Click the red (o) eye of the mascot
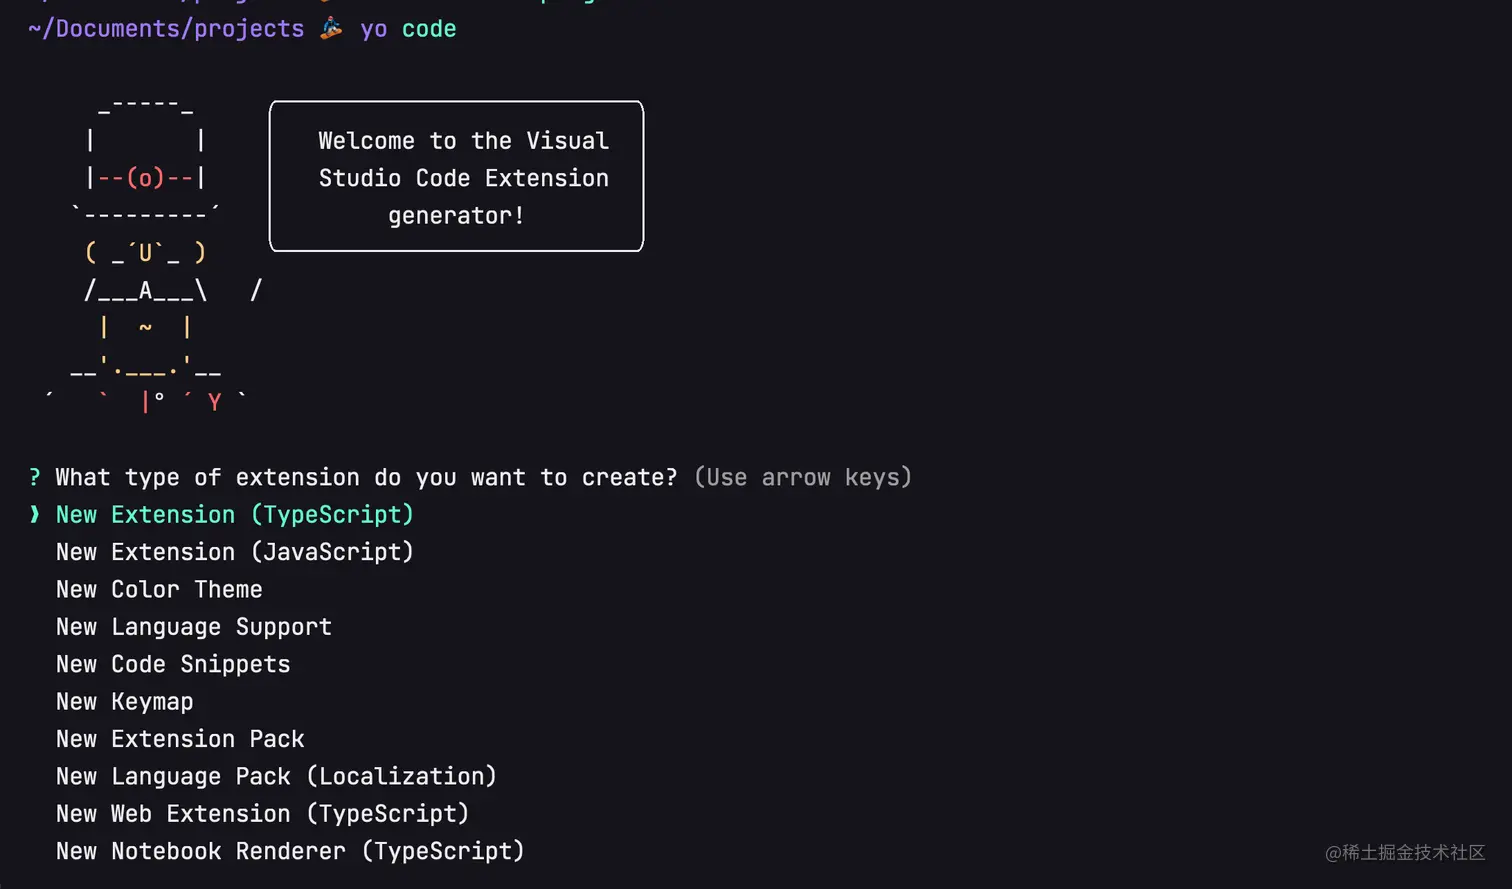1512x889 pixels. [x=145, y=178]
